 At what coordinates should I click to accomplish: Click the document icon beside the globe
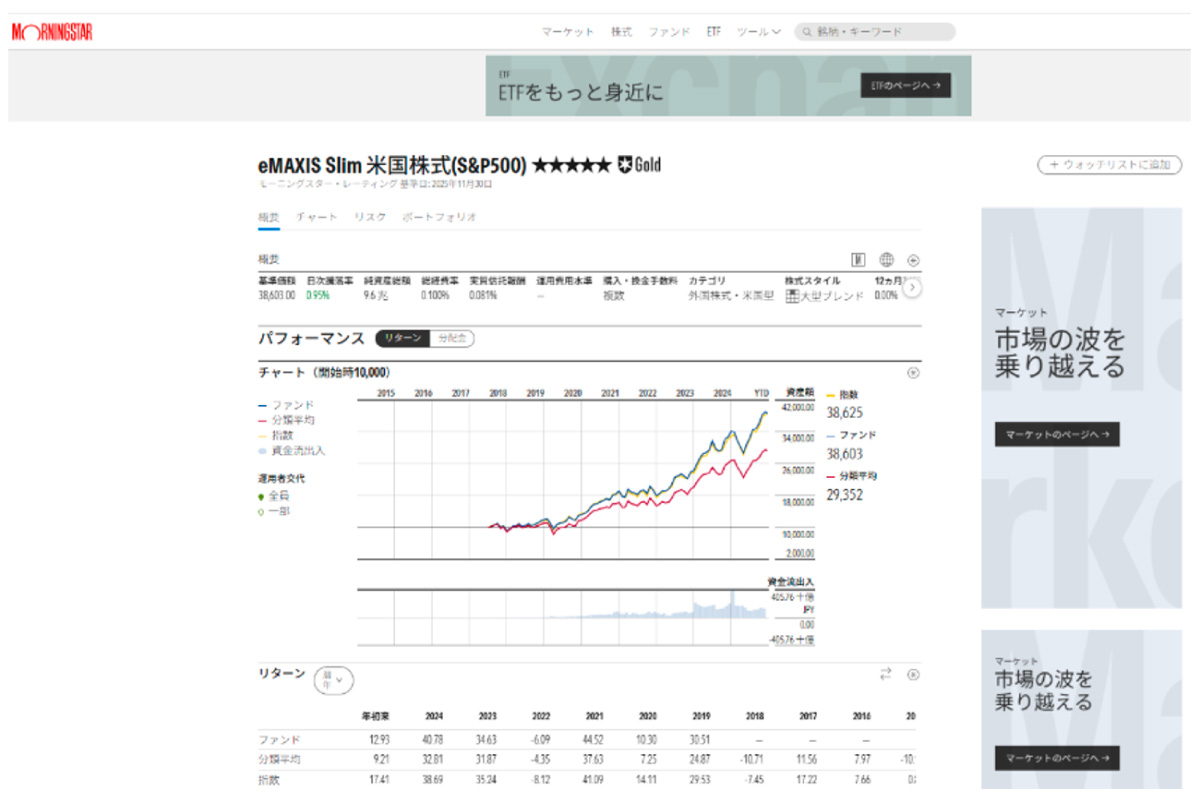point(858,260)
